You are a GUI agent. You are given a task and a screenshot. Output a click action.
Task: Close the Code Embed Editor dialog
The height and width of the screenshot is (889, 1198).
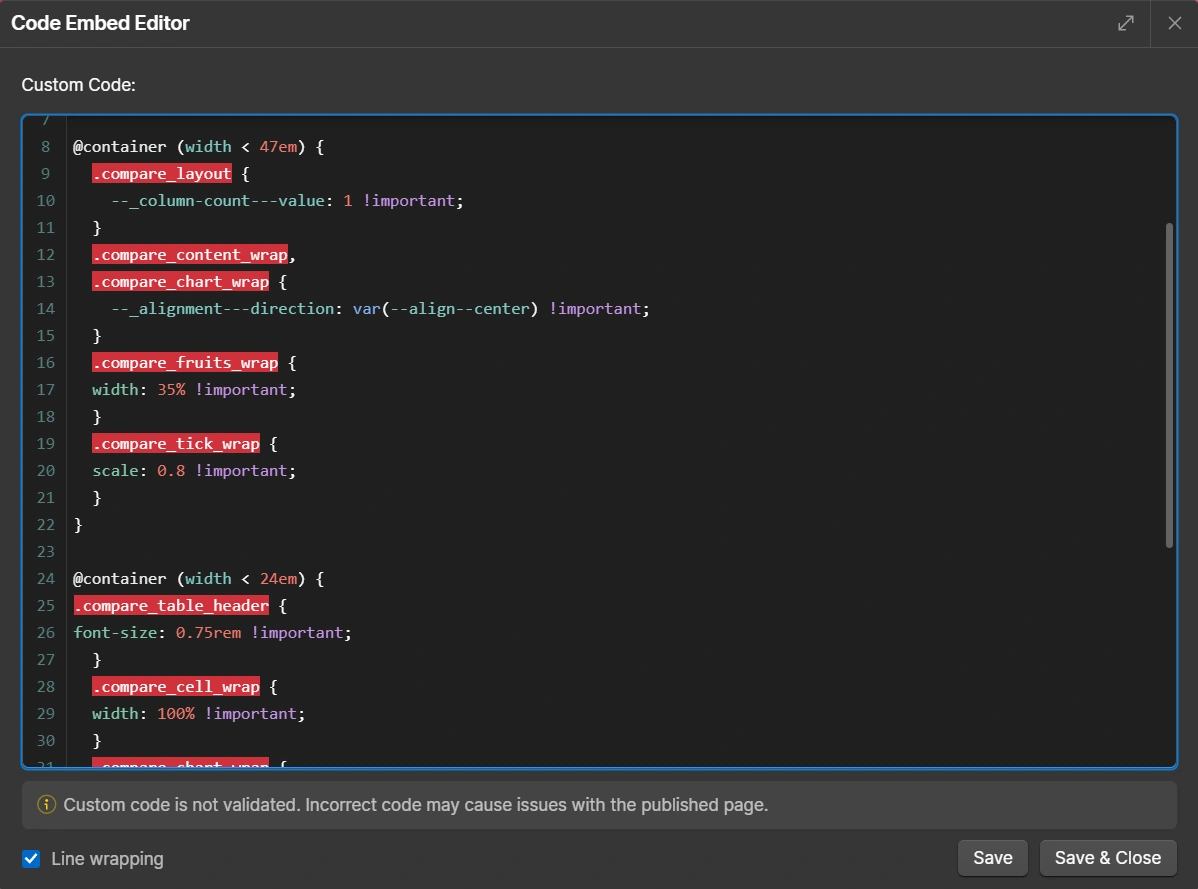point(1174,24)
